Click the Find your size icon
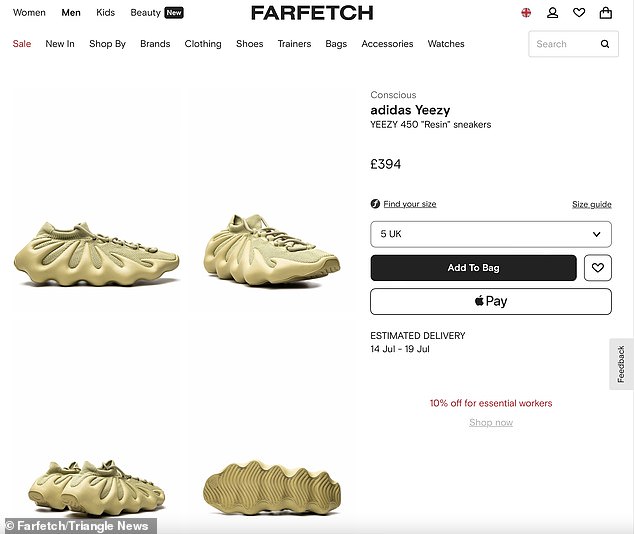Image resolution: width=634 pixels, height=534 pixels. pos(375,204)
